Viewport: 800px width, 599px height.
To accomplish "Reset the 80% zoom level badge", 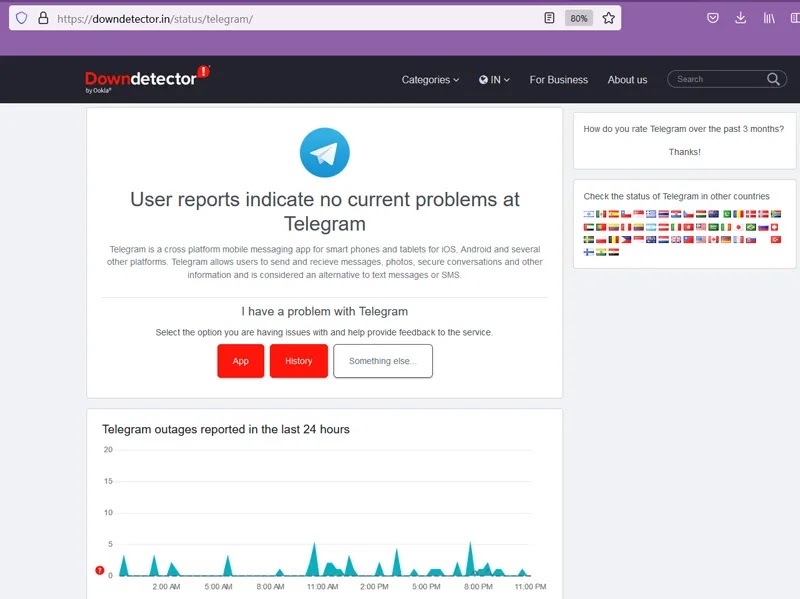I will click(x=579, y=18).
